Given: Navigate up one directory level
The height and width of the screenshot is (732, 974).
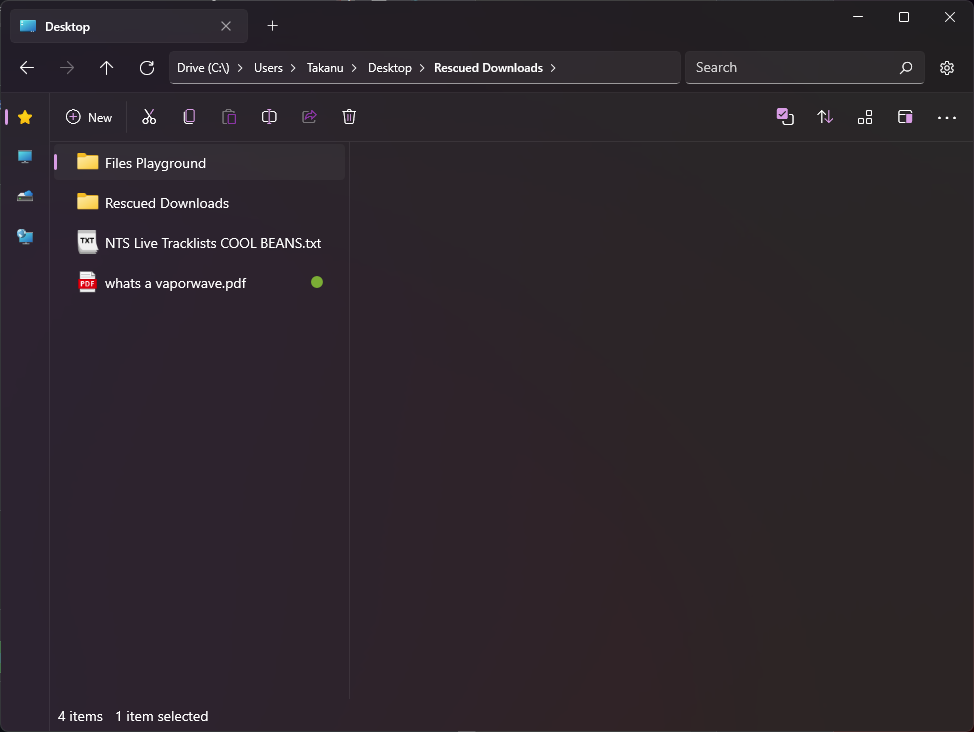Looking at the screenshot, I should (106, 68).
